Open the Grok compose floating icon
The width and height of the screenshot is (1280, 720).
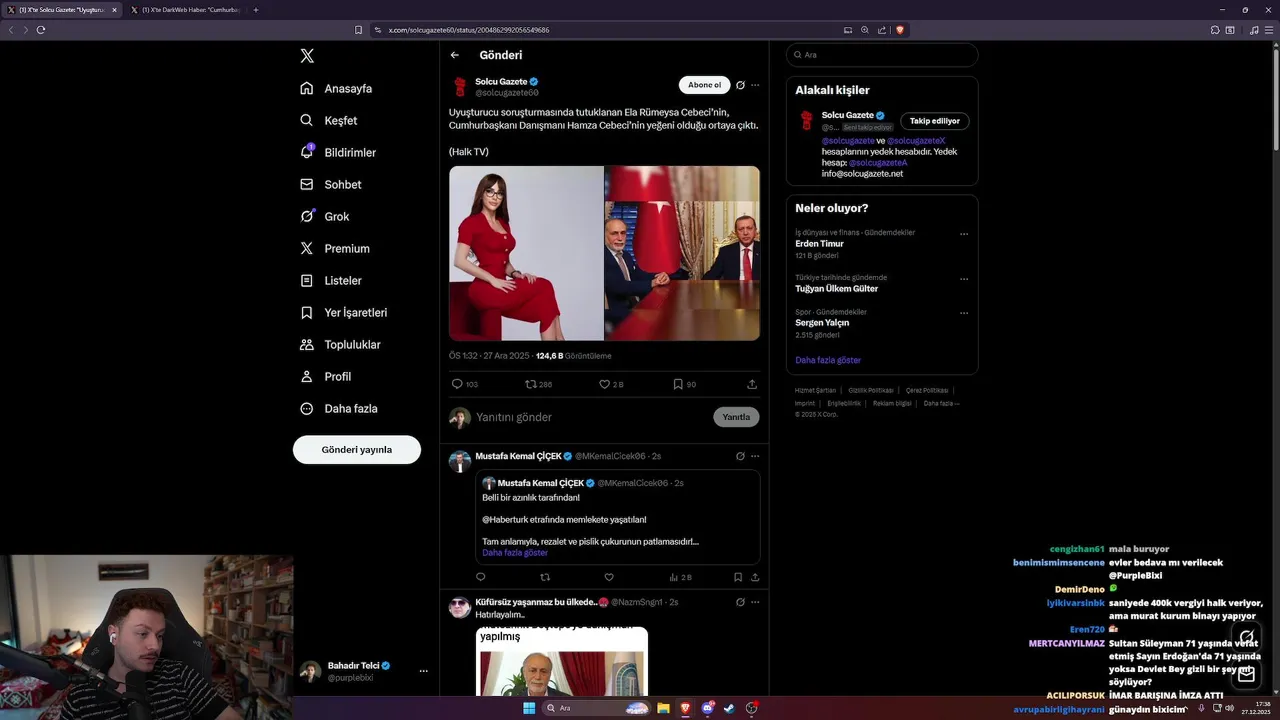pos(1246,637)
